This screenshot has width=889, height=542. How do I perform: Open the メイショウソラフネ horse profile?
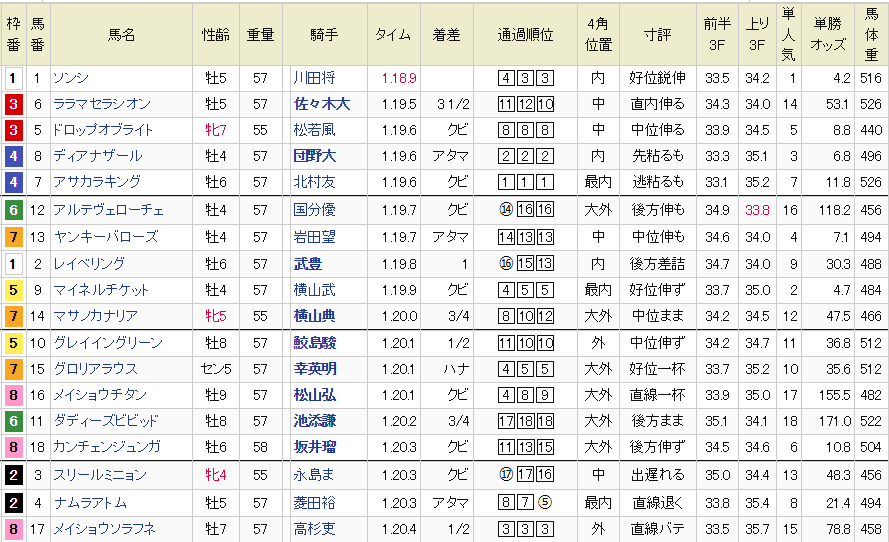click(x=105, y=528)
